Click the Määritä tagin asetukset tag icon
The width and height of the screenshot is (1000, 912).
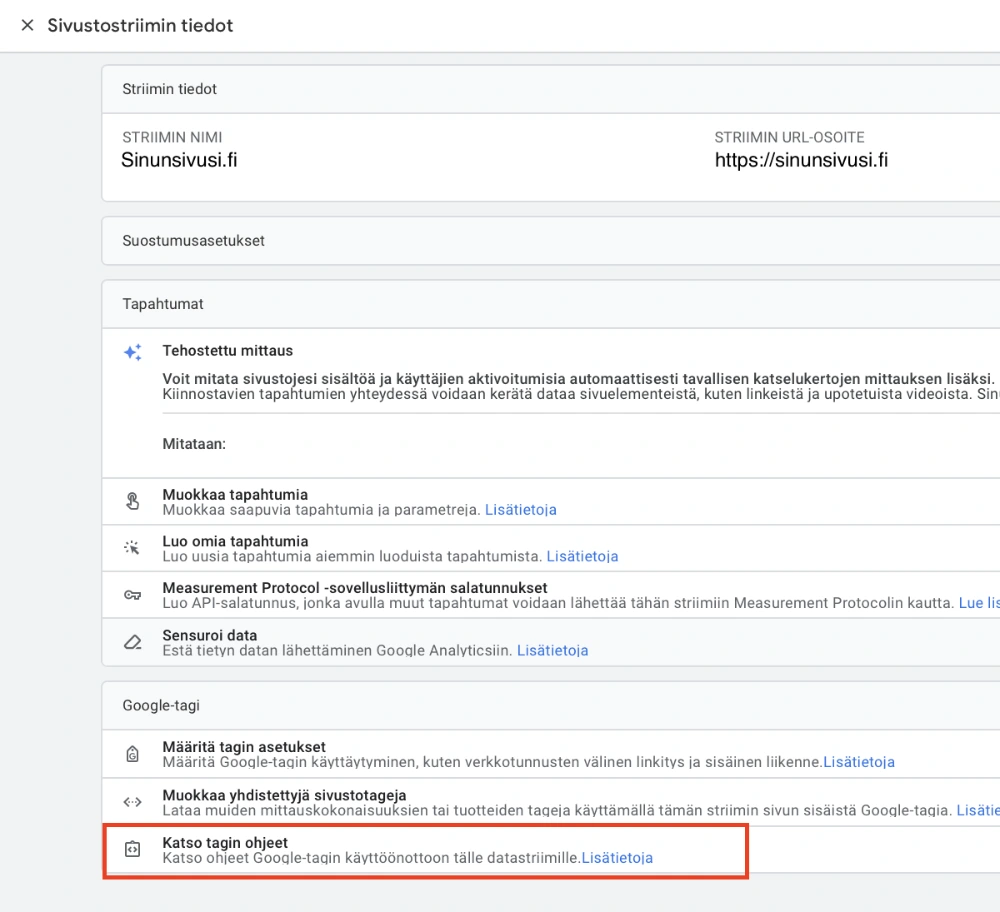pos(133,754)
